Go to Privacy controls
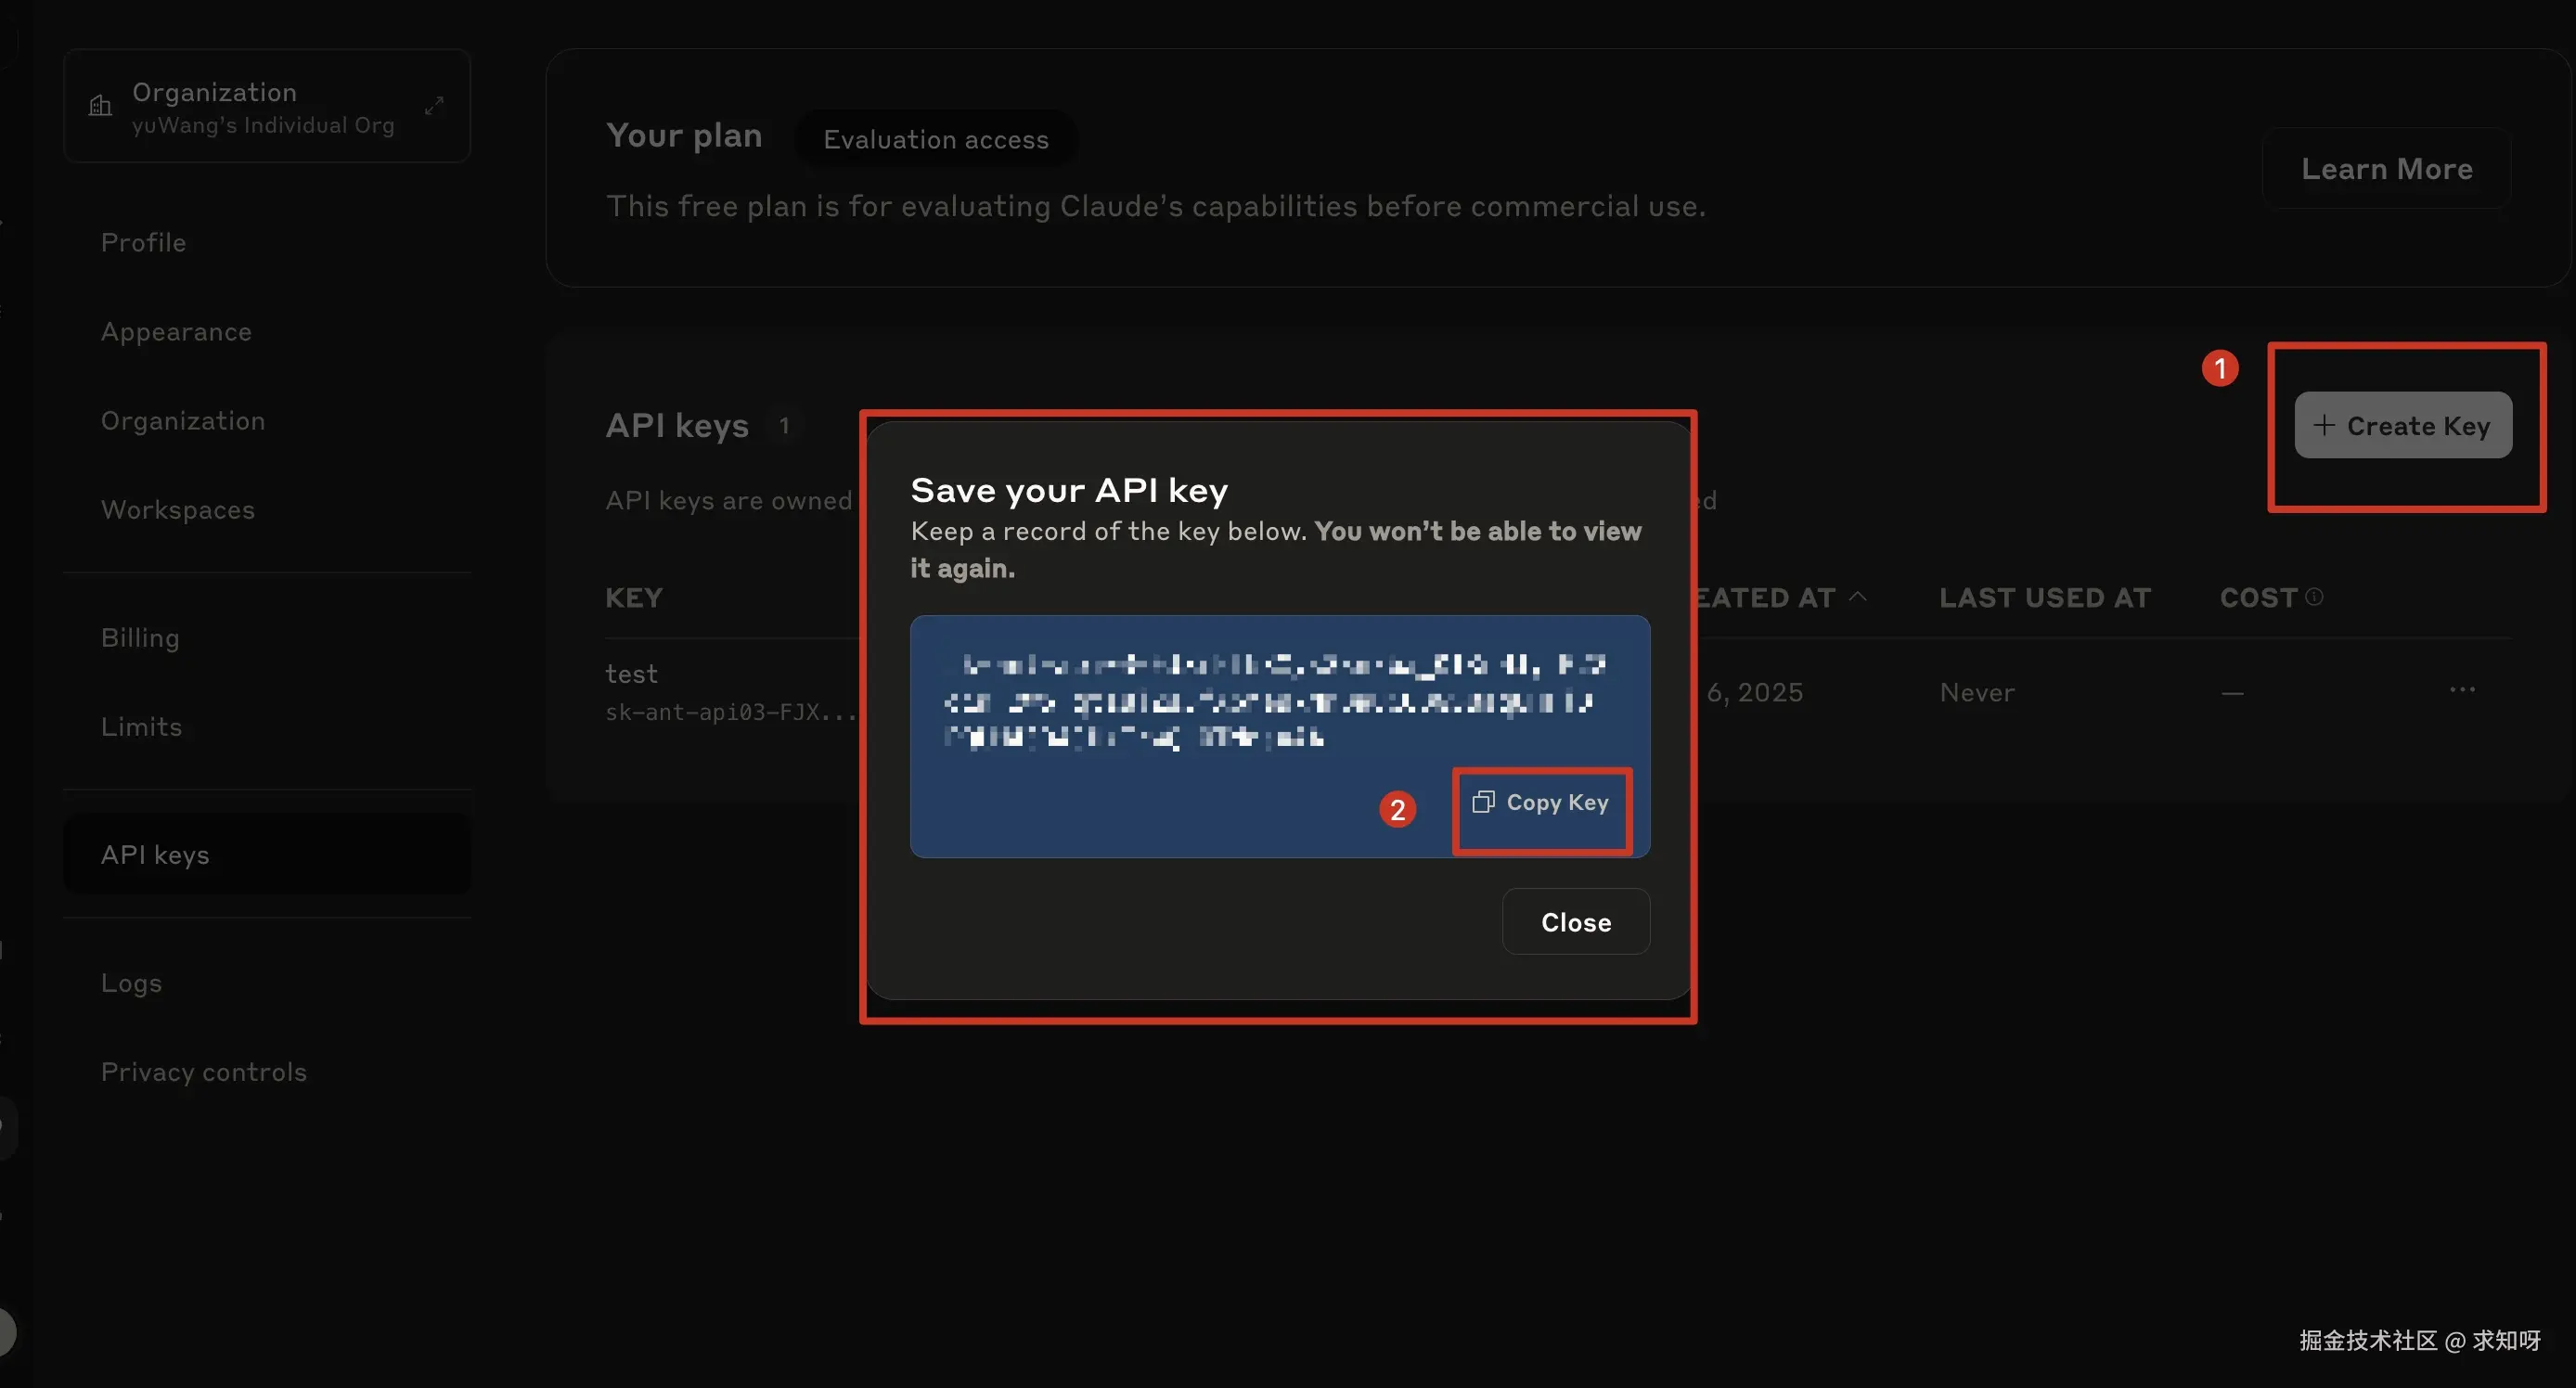 [204, 1072]
